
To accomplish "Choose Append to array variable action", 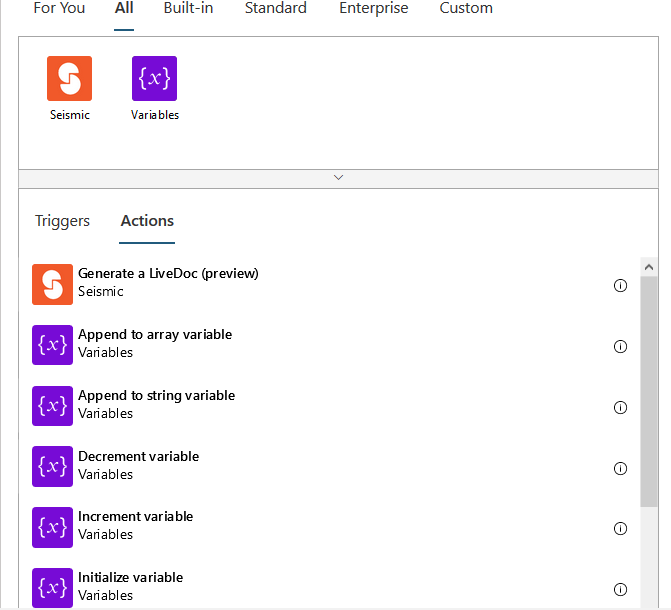I will tap(155, 342).
